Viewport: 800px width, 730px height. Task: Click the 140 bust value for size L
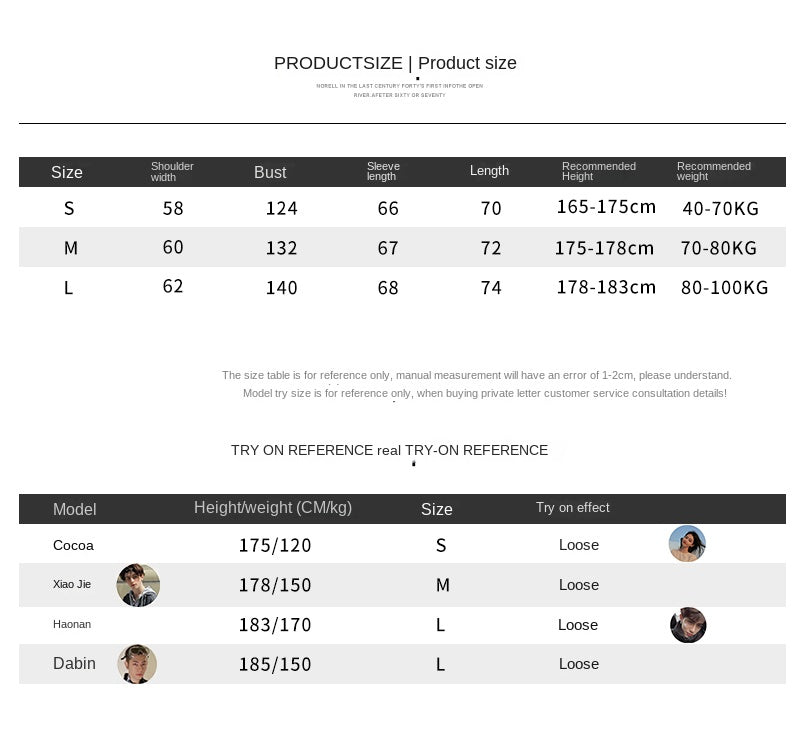(x=282, y=288)
